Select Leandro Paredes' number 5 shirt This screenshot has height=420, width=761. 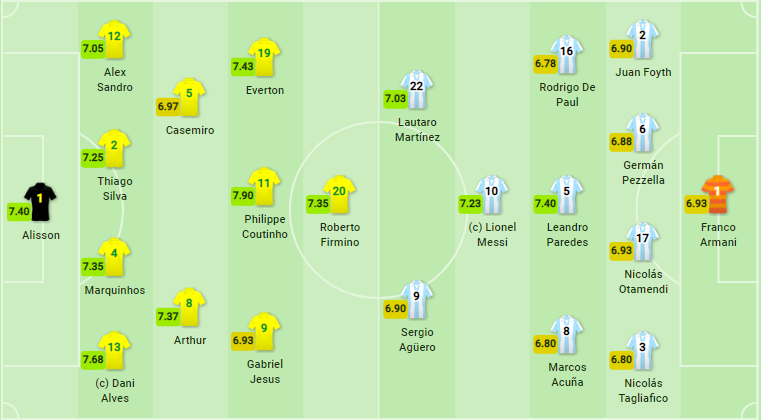pyautogui.click(x=566, y=193)
